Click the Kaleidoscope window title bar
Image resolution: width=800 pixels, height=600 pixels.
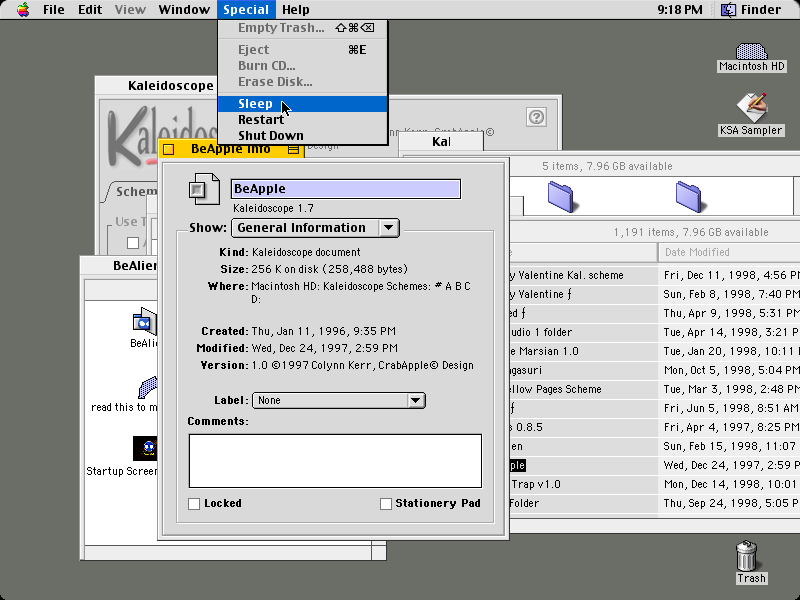[156, 85]
